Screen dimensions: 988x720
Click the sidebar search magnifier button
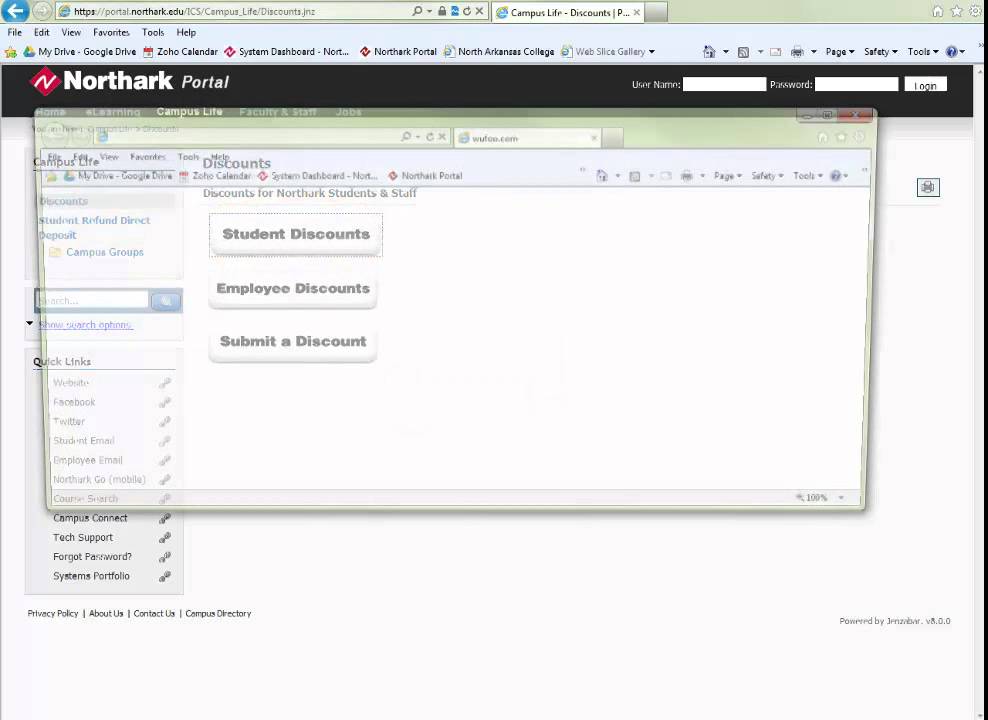tap(166, 300)
